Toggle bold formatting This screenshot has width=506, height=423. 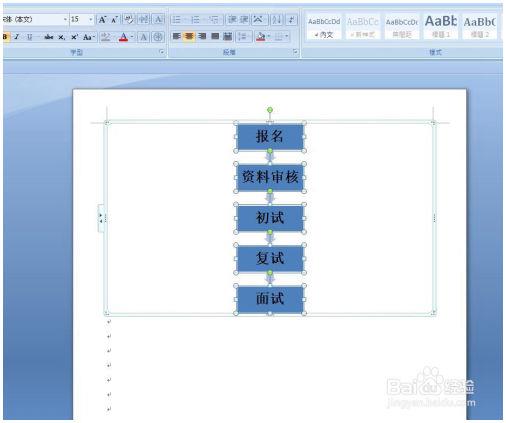pos(6,37)
